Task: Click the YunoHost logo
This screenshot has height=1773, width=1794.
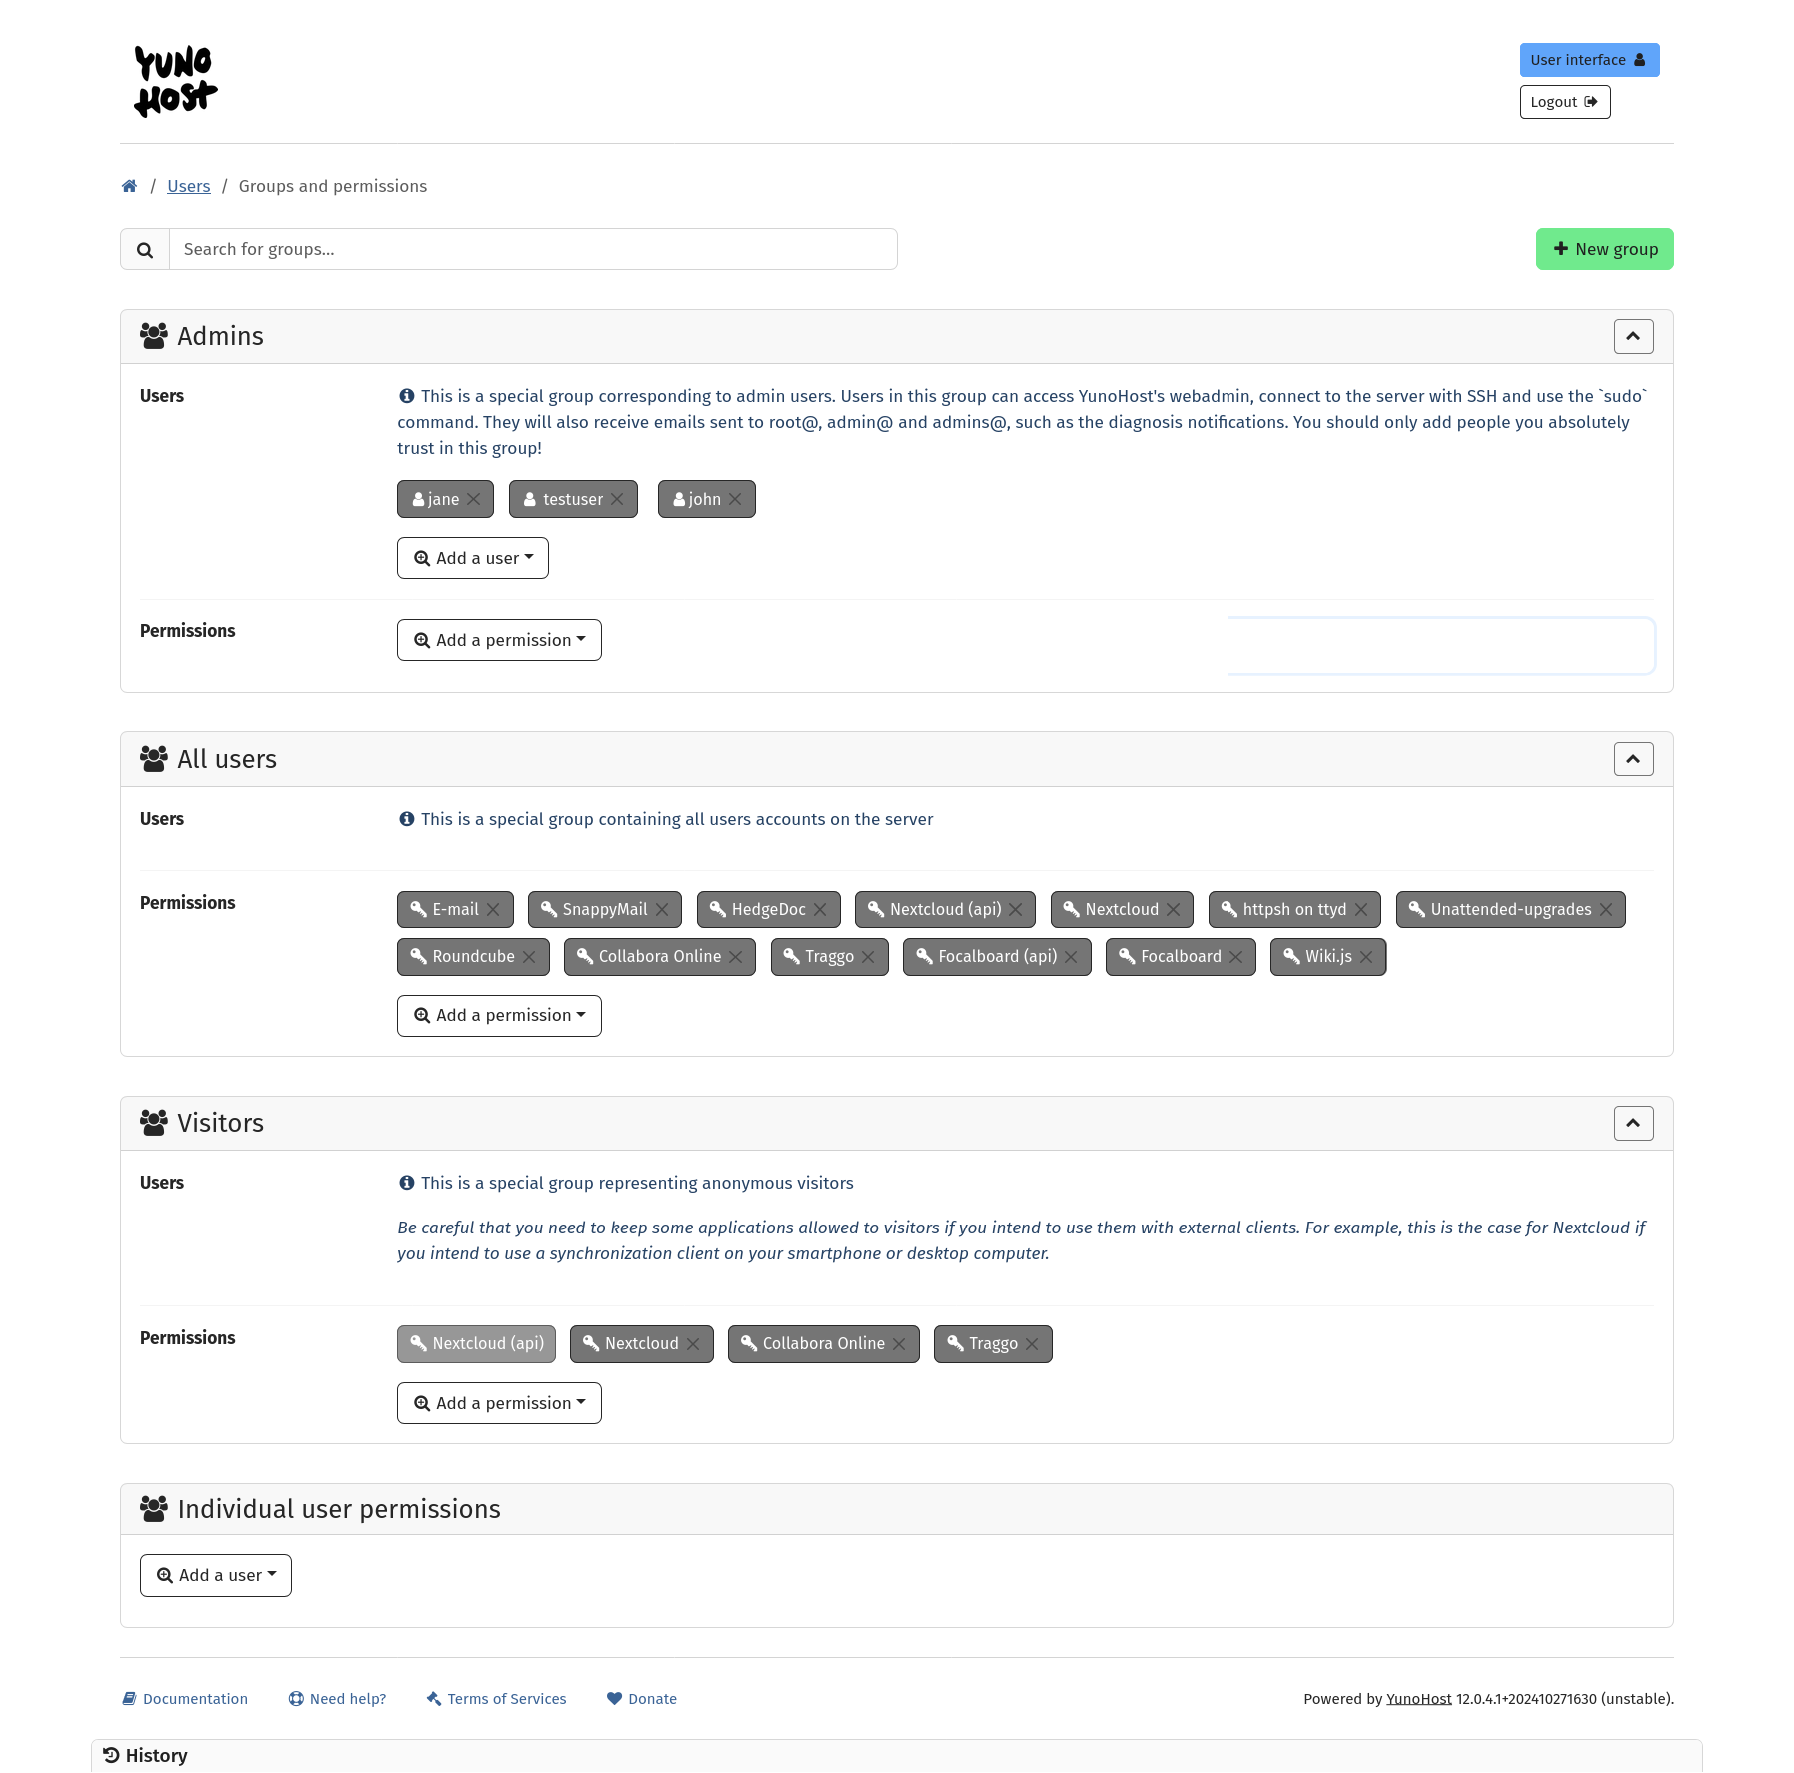Action: 175,80
